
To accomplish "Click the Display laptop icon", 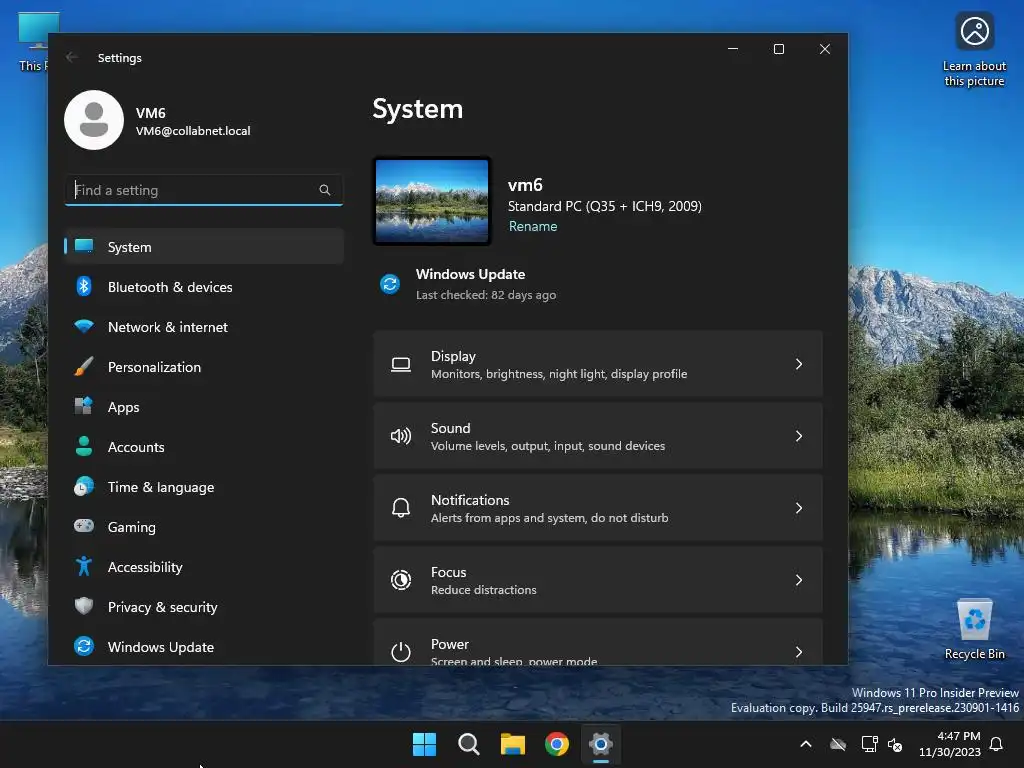I will click(x=401, y=364).
